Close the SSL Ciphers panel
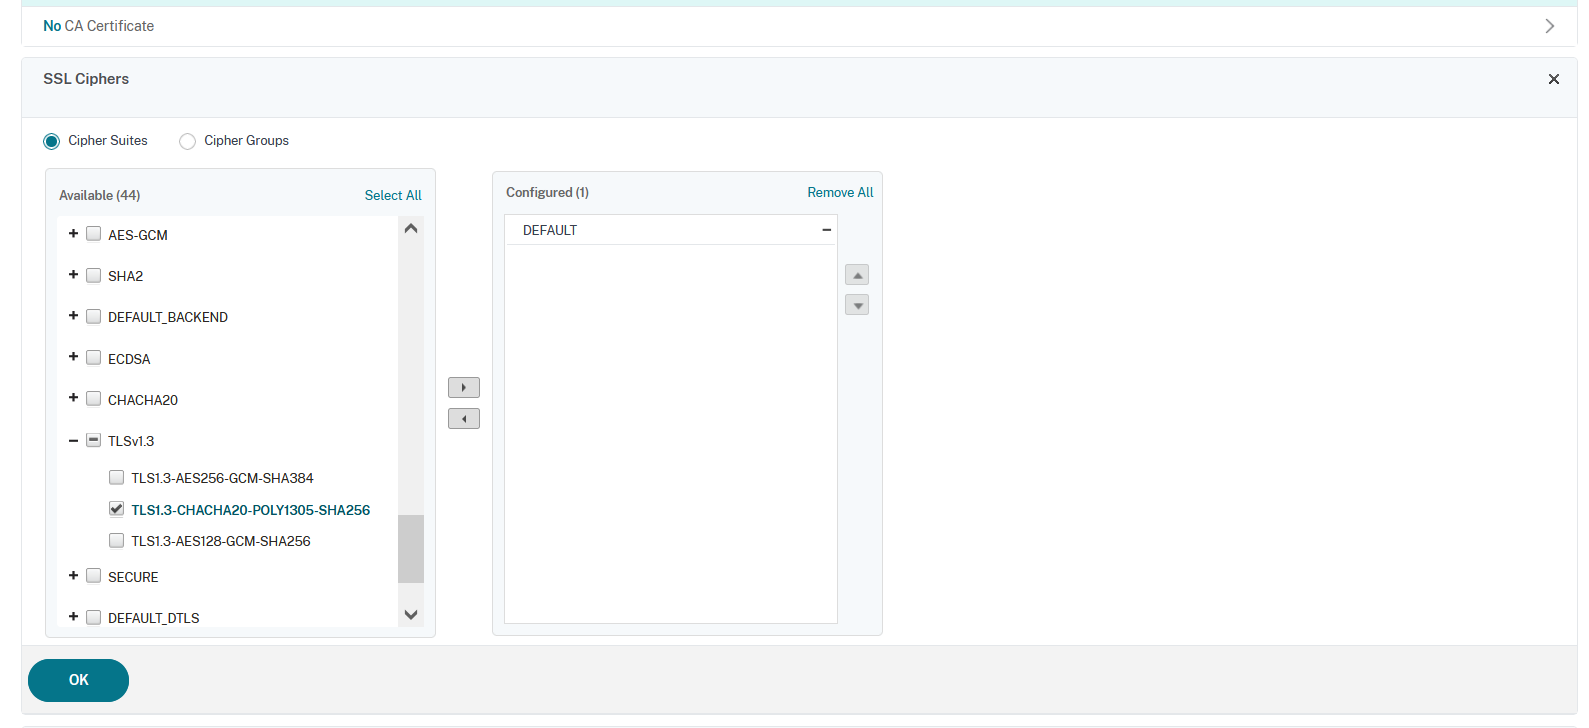1589x728 pixels. [x=1553, y=79]
